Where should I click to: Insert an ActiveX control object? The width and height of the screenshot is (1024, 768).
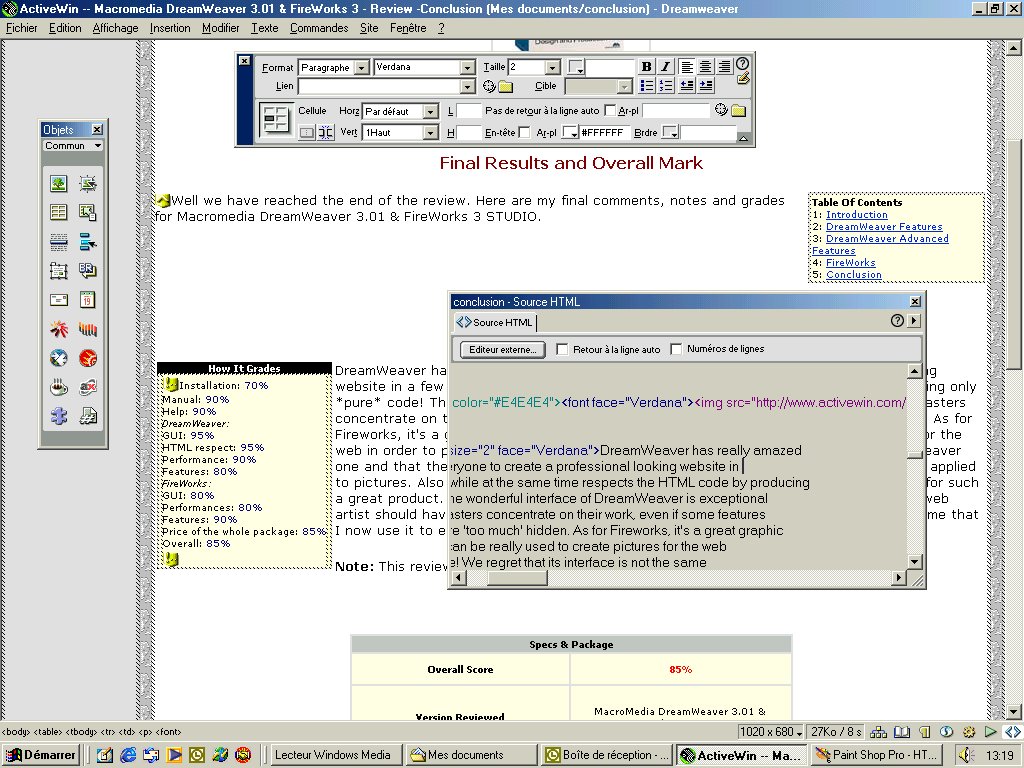click(88, 387)
